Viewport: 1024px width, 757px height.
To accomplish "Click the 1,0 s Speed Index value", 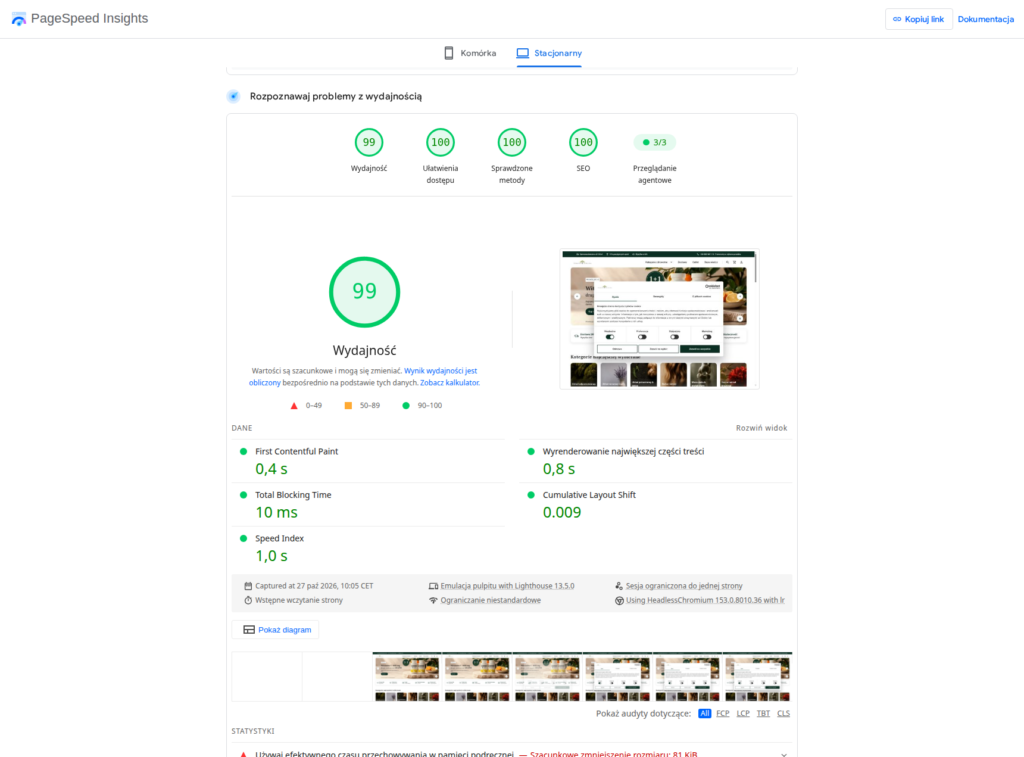I will [271, 556].
